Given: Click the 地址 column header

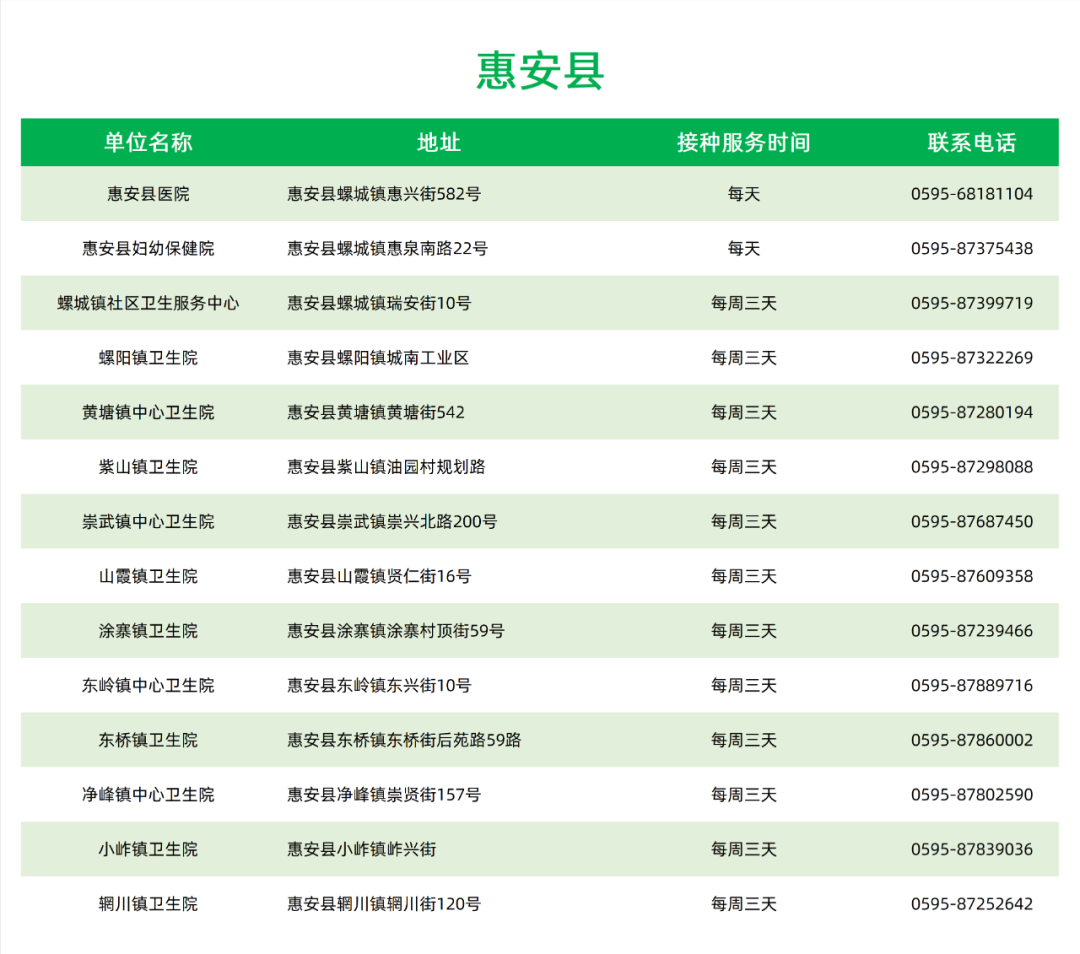Looking at the screenshot, I should [439, 142].
